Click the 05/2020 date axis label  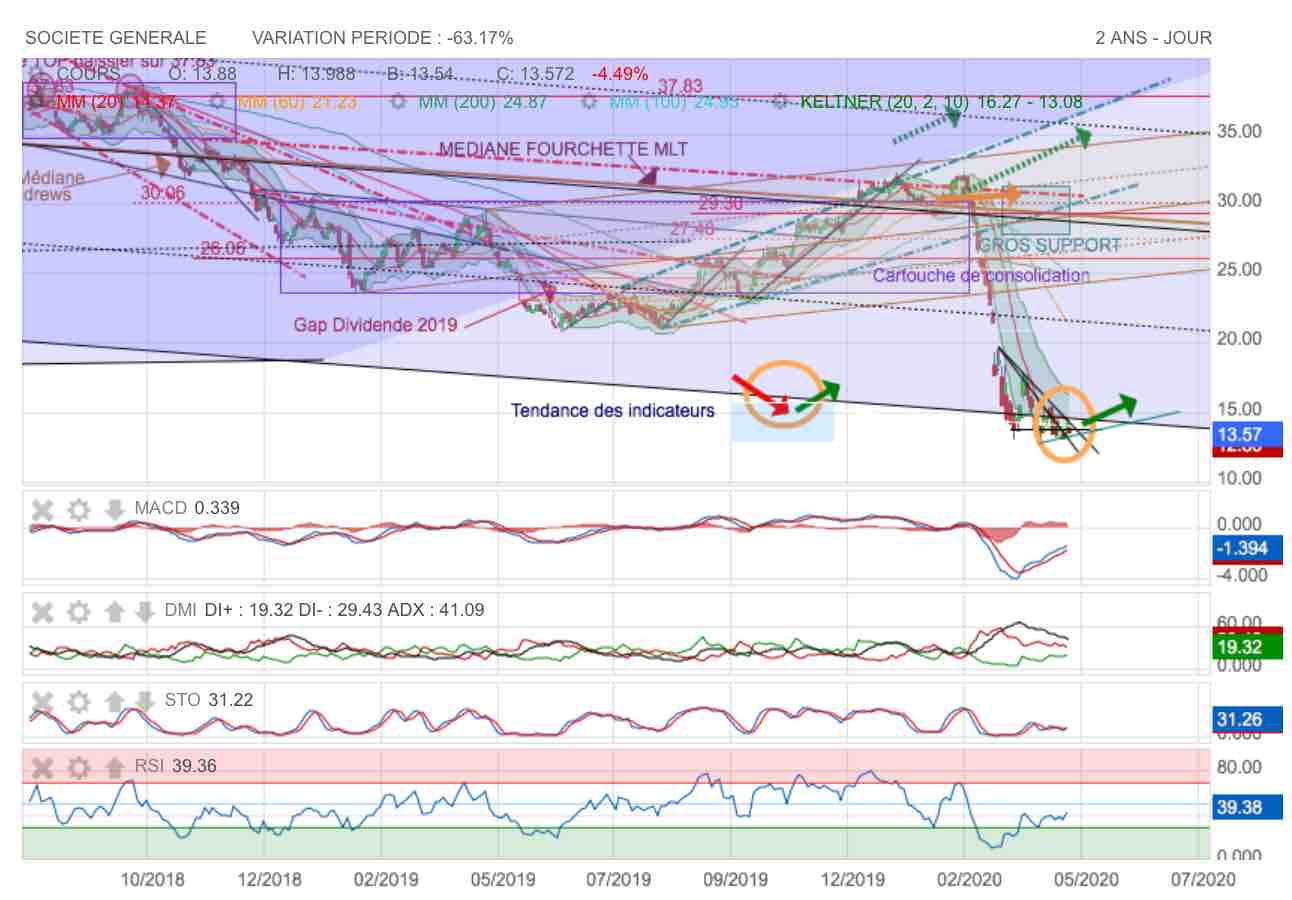coord(1086,880)
